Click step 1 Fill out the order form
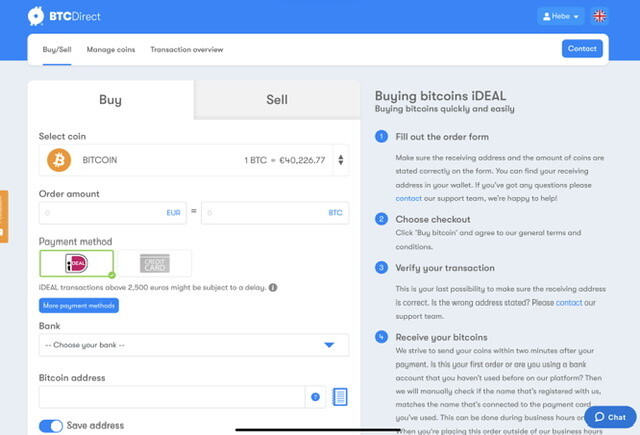Image resolution: width=640 pixels, height=435 pixels. (442, 137)
